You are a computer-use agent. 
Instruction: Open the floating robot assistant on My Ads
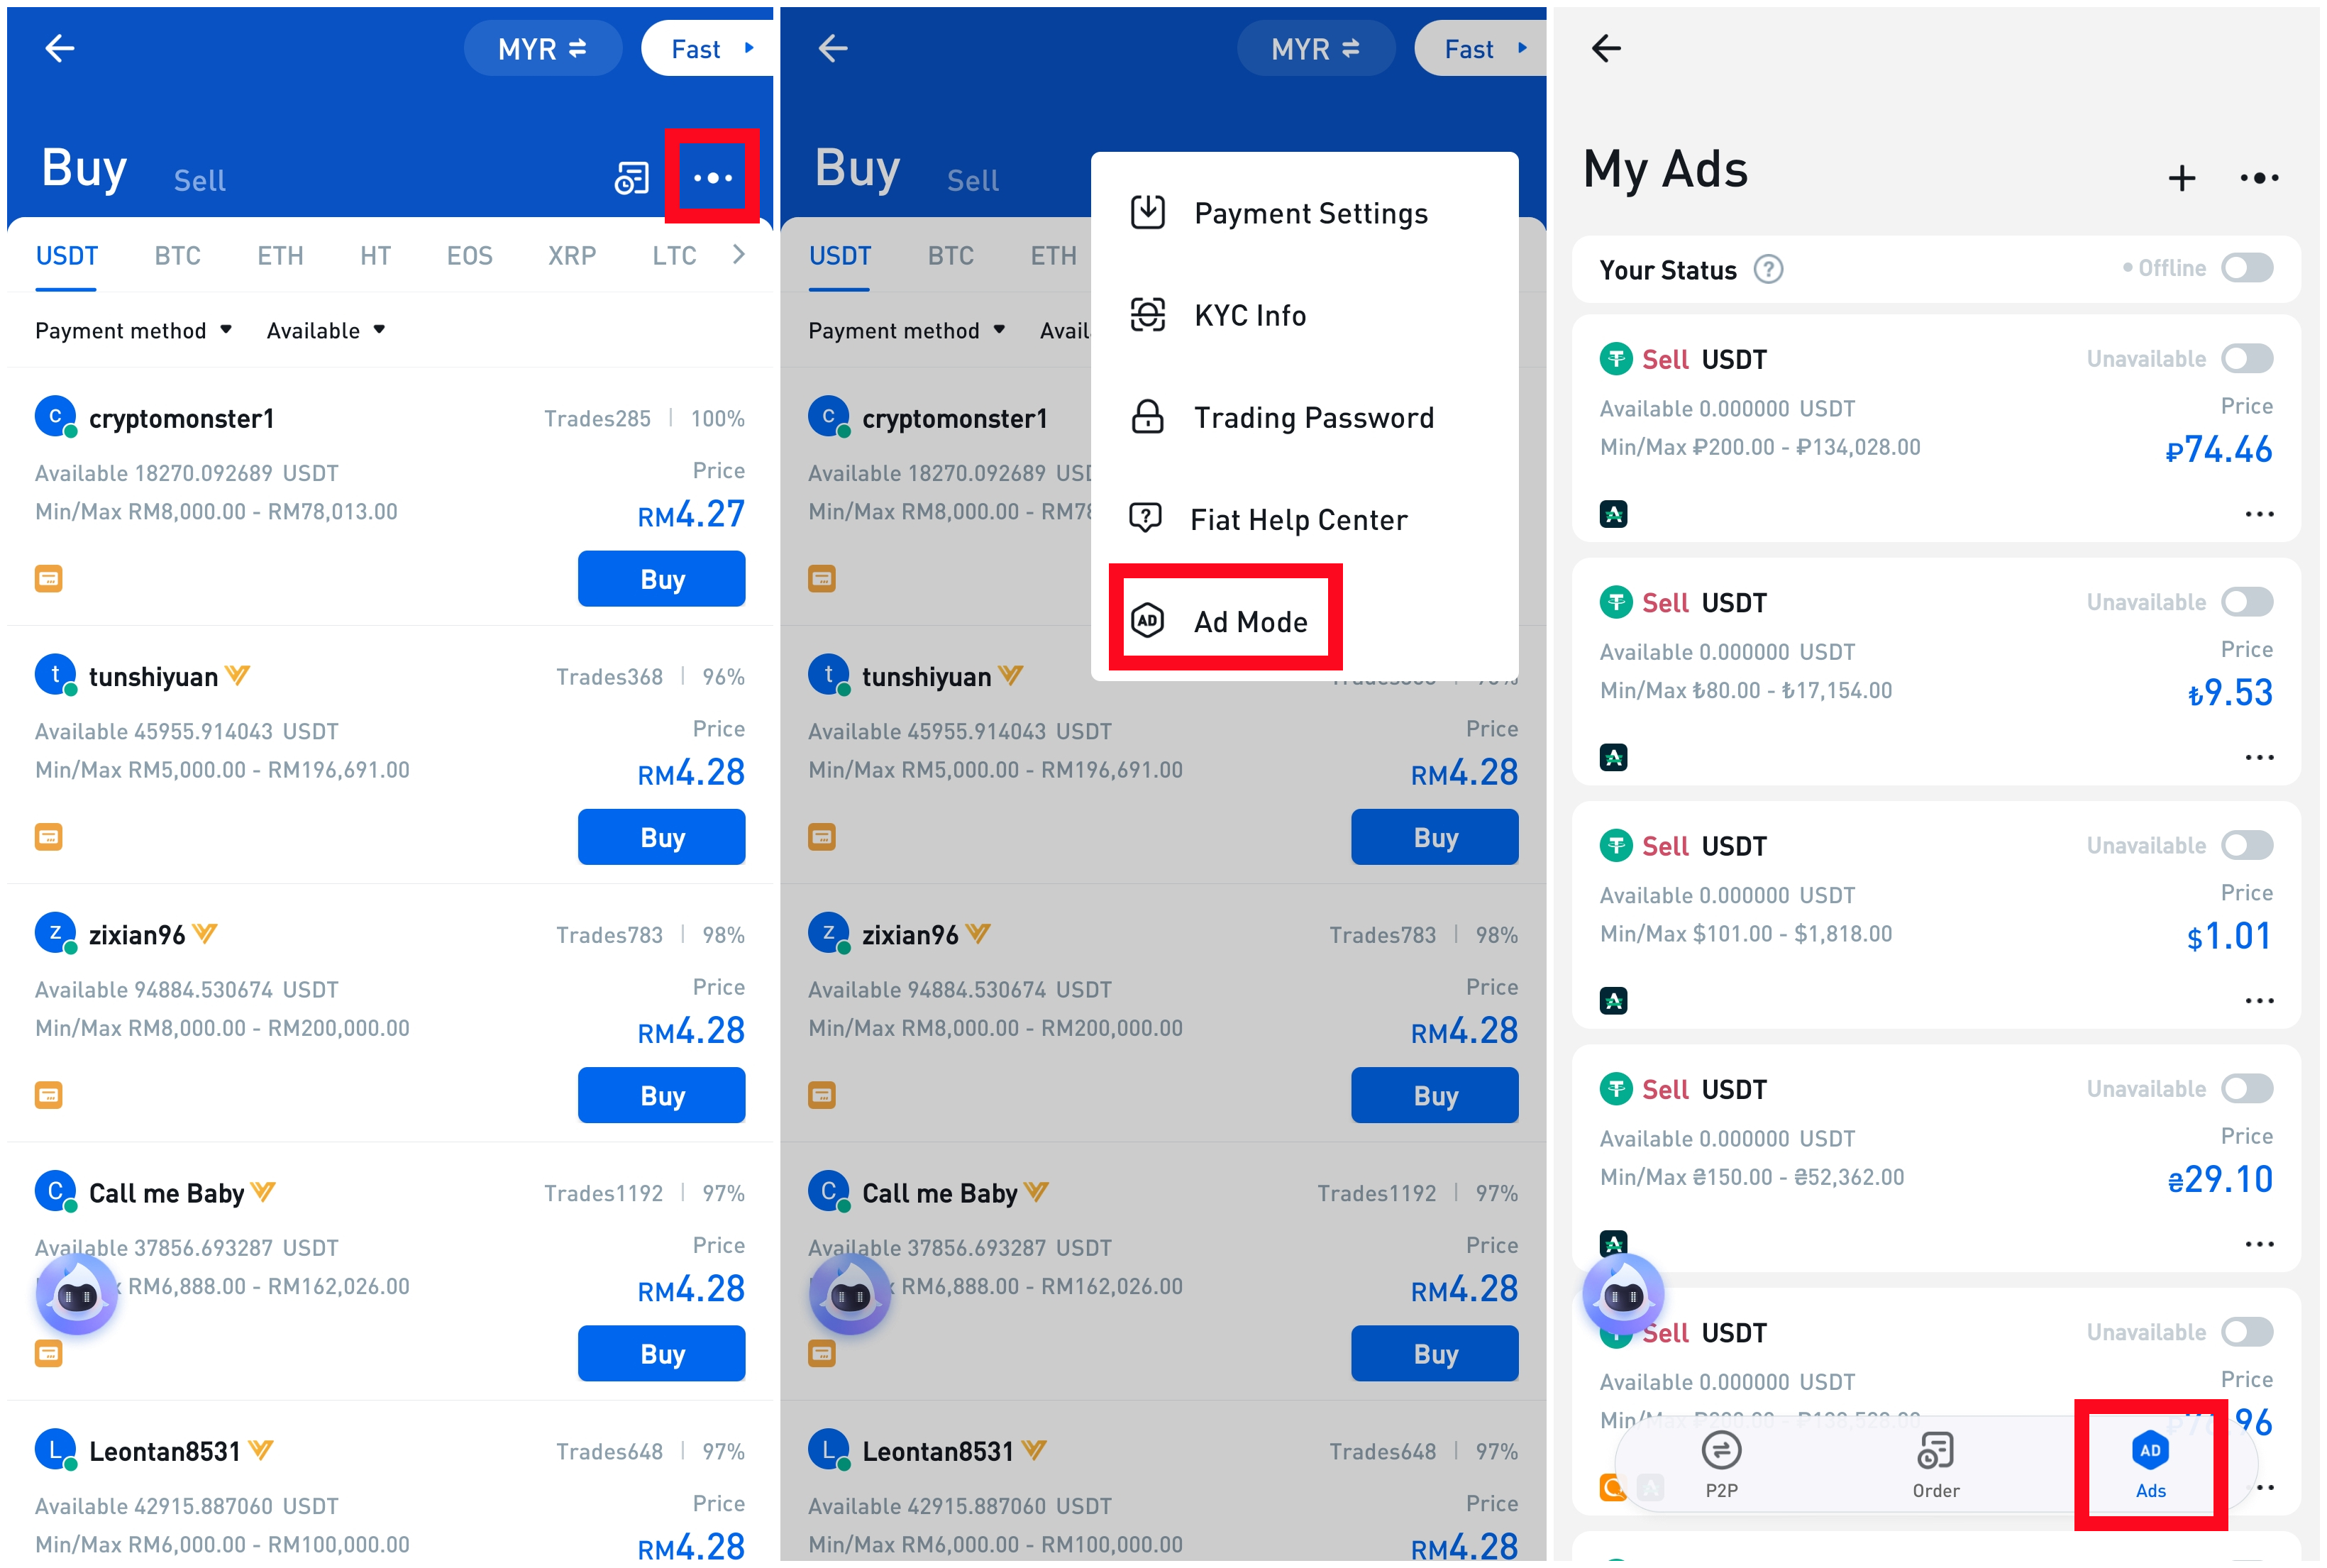(x=1622, y=1295)
